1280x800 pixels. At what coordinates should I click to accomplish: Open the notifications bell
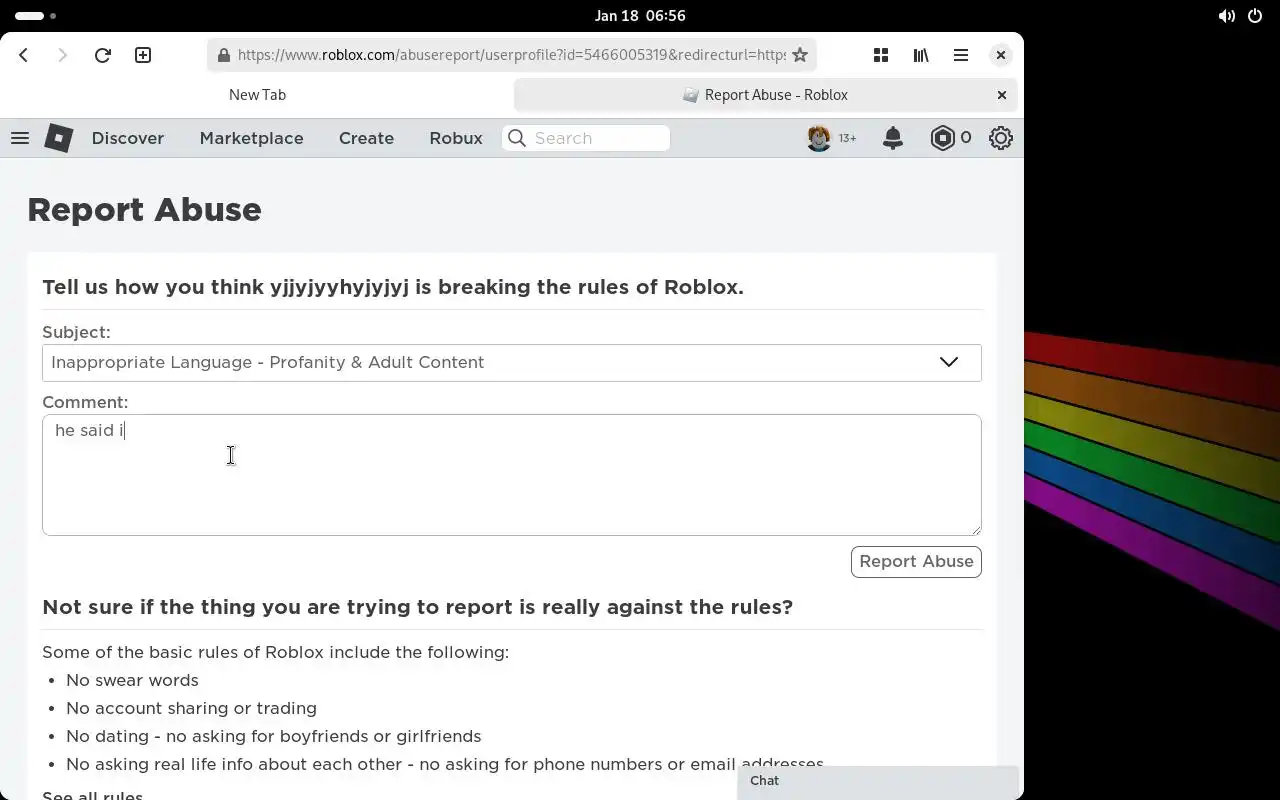(x=893, y=138)
